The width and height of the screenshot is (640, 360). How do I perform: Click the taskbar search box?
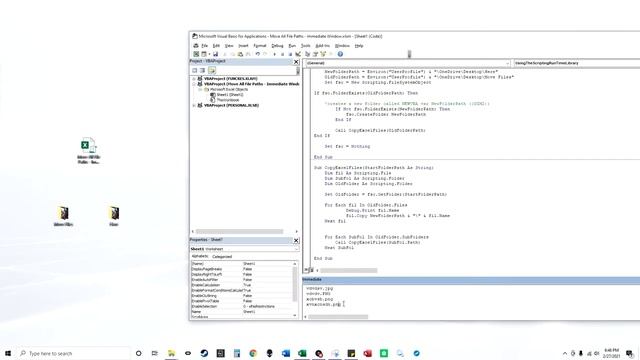pos(73,353)
